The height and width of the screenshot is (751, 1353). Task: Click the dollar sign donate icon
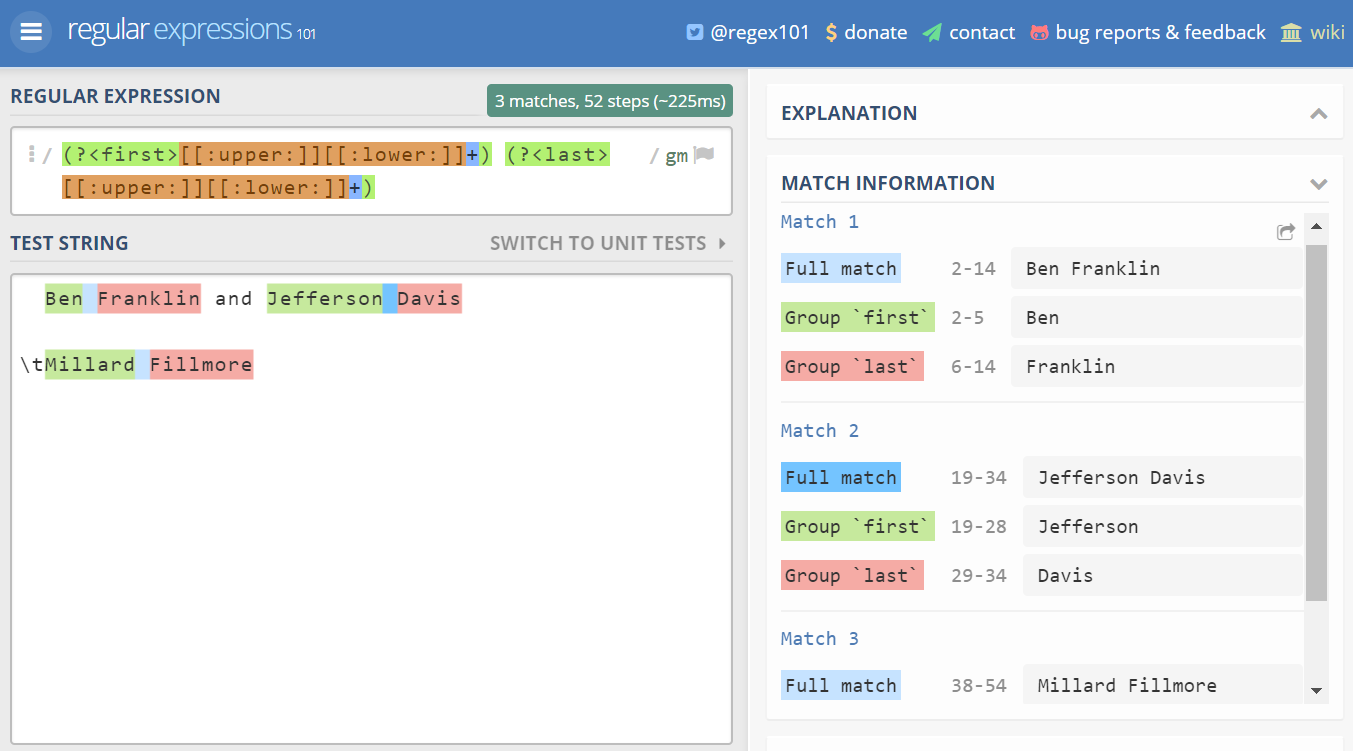pyautogui.click(x=831, y=33)
